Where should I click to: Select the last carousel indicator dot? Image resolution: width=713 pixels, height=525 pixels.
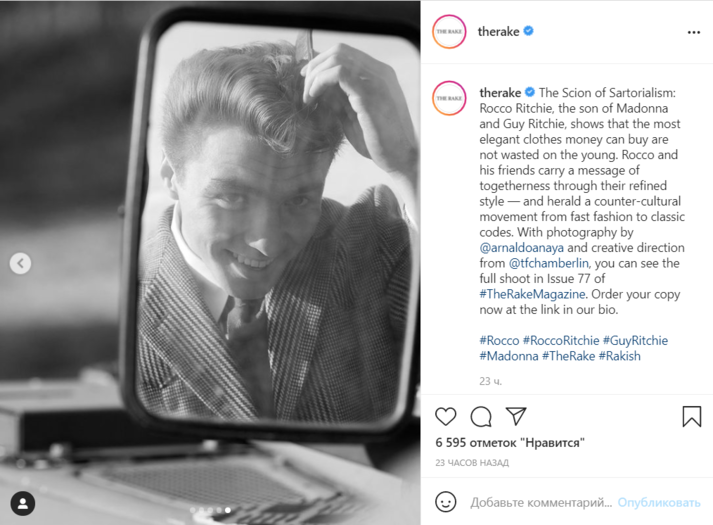[228, 510]
